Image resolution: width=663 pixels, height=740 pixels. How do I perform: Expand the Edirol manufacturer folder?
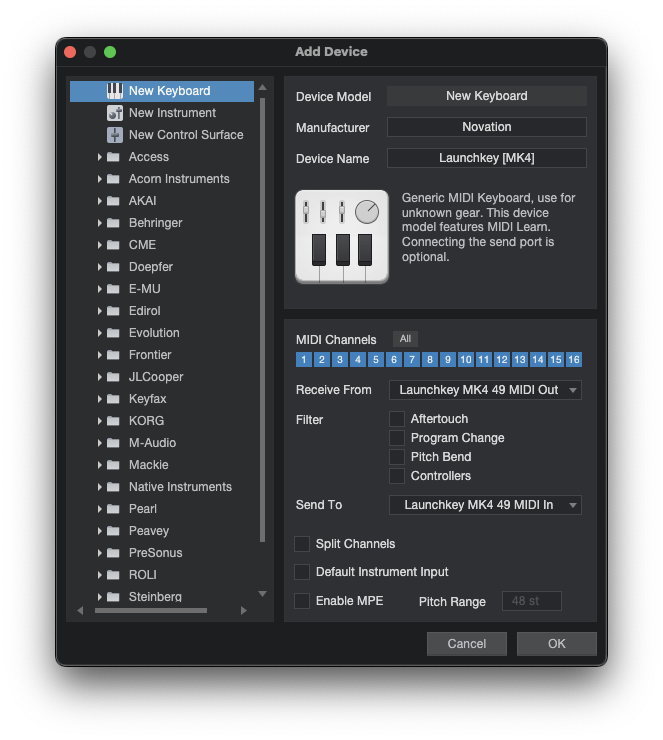coord(100,311)
